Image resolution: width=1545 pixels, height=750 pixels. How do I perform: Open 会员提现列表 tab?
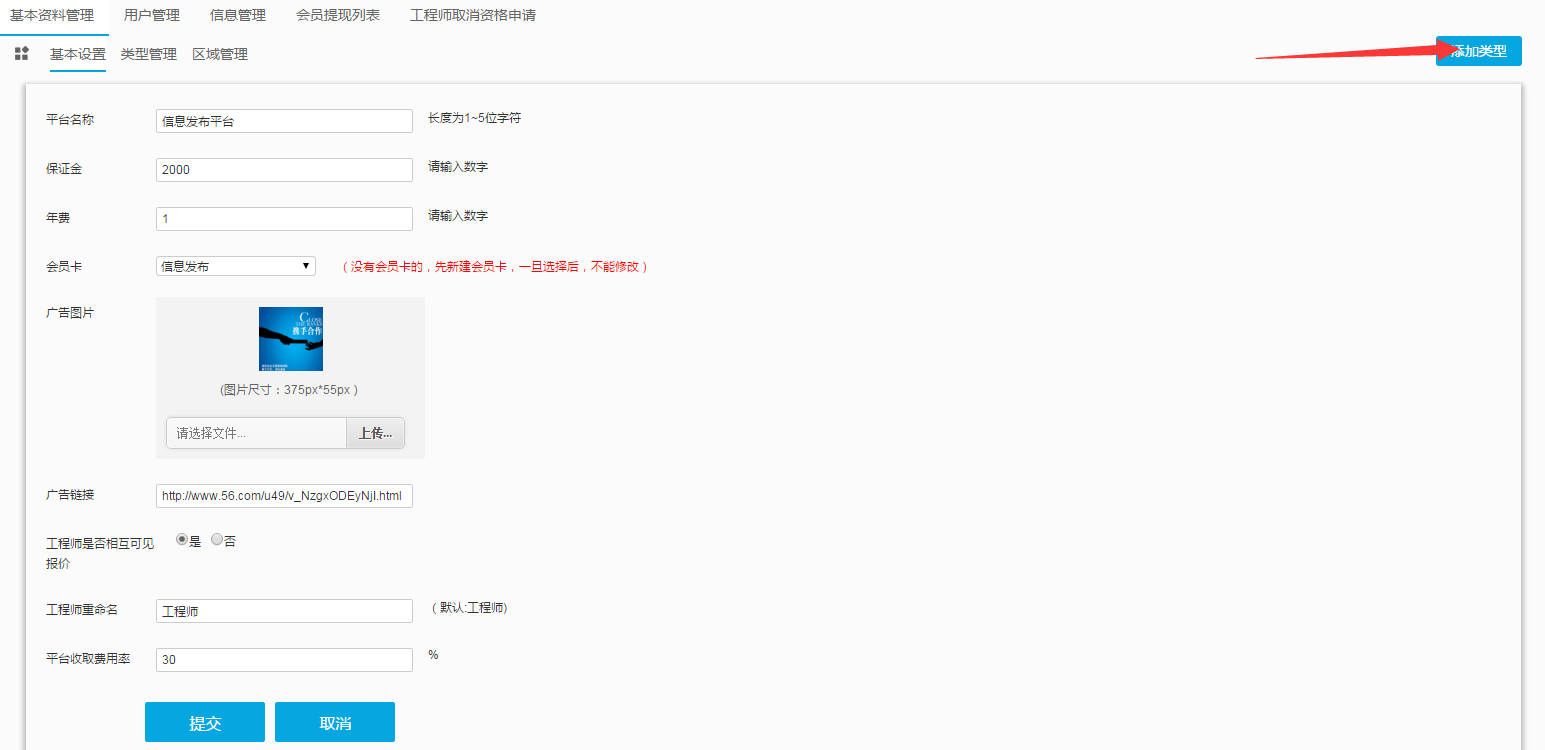pos(338,15)
